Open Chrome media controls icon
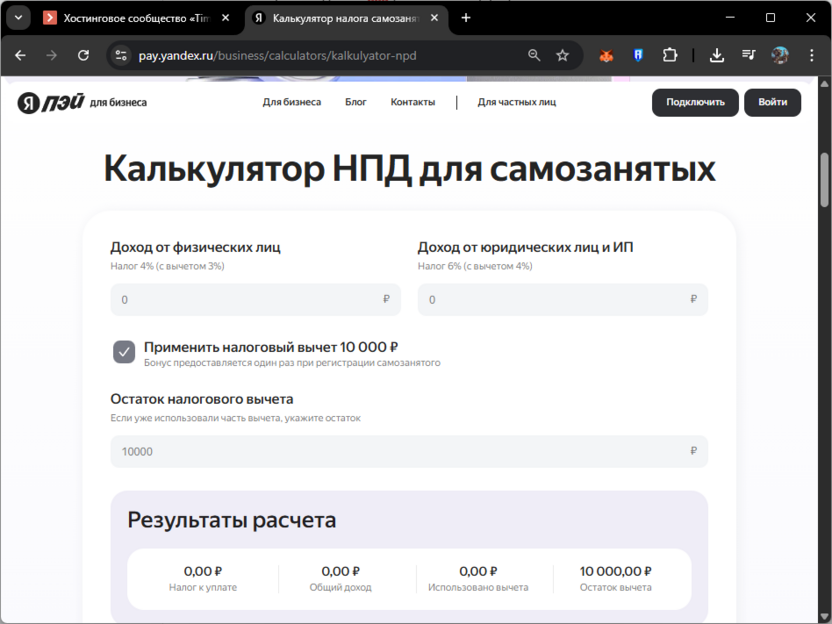Screen dimensions: 832x624 (747, 55)
